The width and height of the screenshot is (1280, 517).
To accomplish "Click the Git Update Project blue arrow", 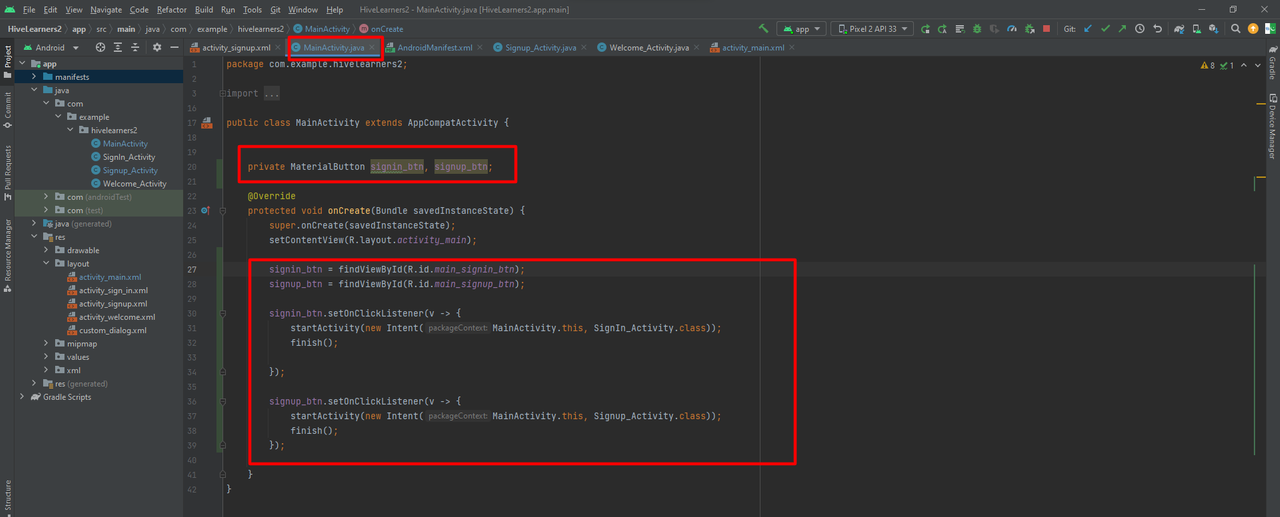I will pos(1087,29).
